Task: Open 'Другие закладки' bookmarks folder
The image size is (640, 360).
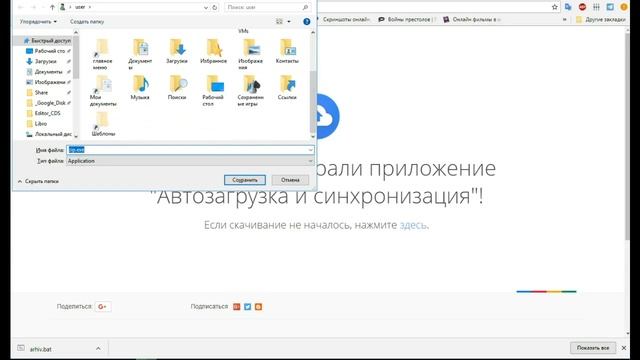Action: pyautogui.click(x=601, y=20)
